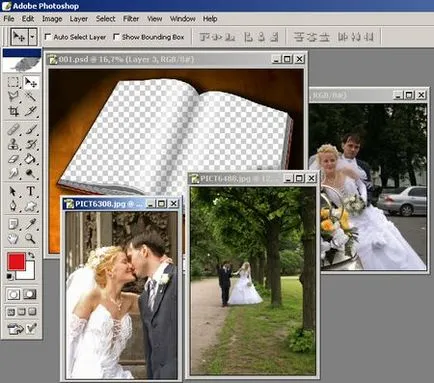Image resolution: width=434 pixels, height=383 pixels.
Task: Pick the Lasso tool
Action: pos(13,97)
